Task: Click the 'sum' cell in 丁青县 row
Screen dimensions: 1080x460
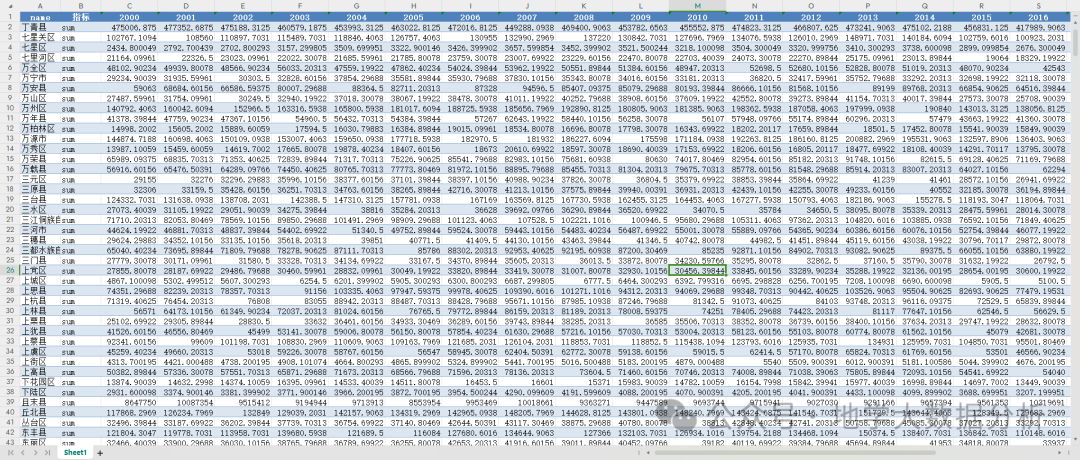Action: click(x=80, y=27)
